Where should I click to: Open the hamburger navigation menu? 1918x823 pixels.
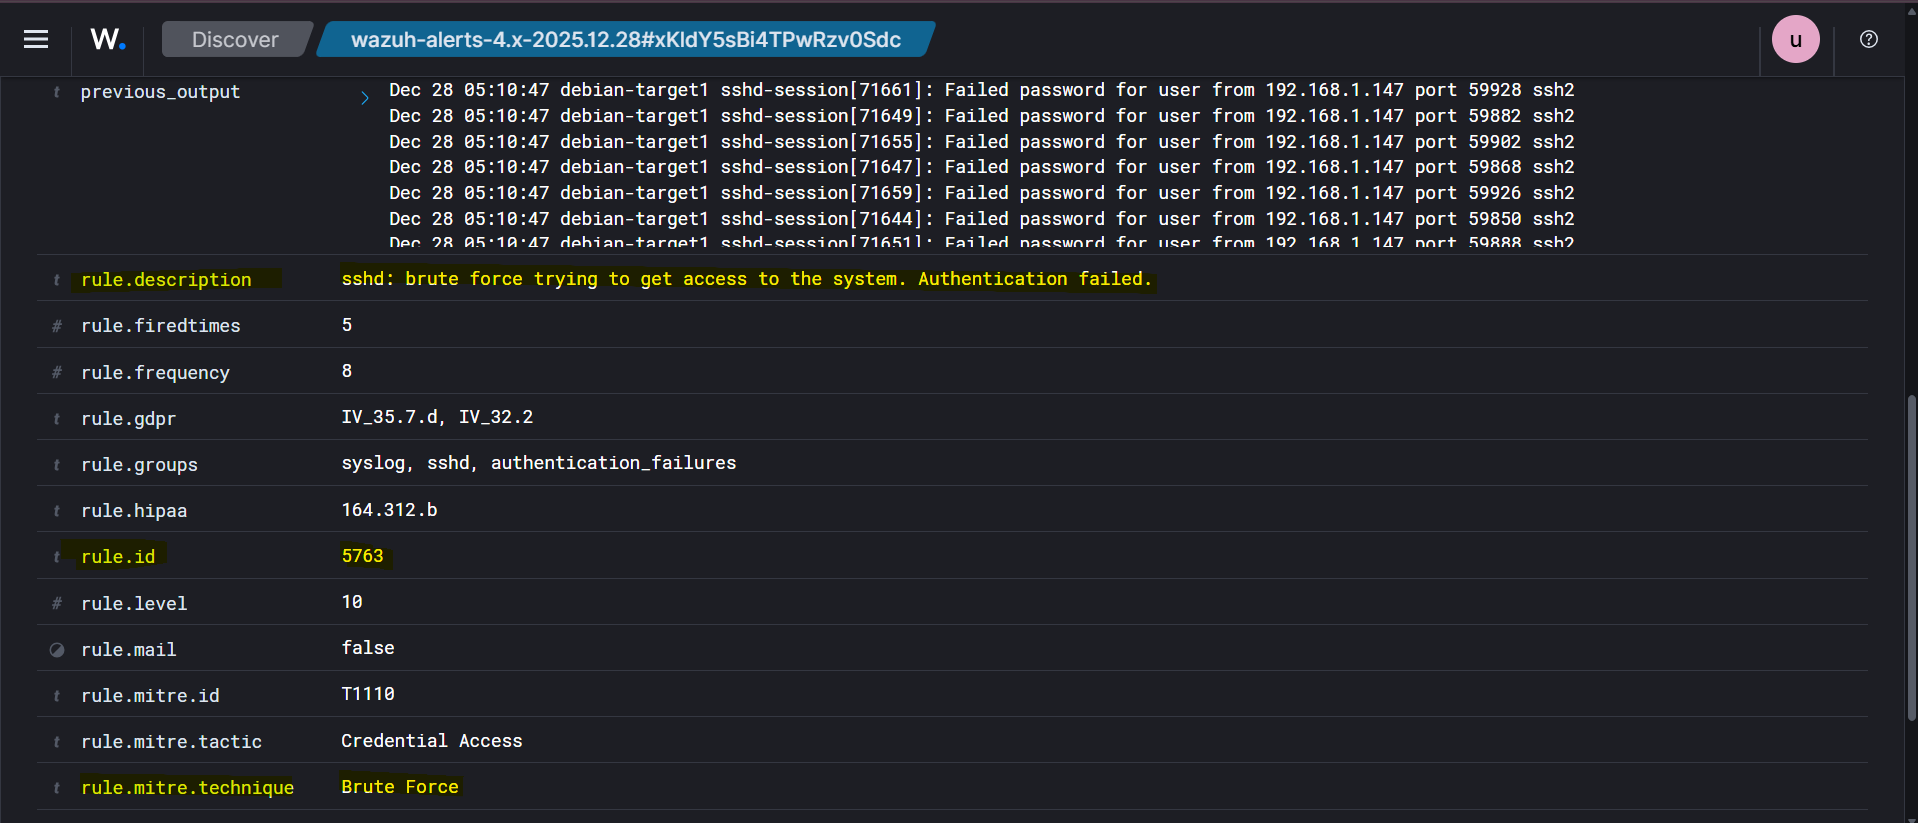tap(36, 39)
